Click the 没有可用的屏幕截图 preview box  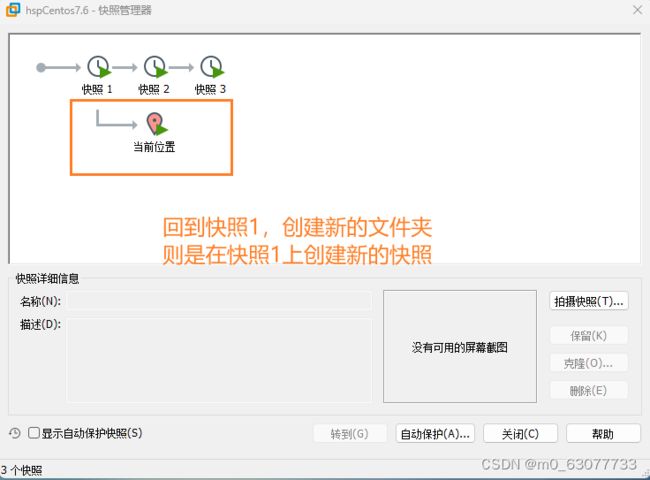coord(460,347)
